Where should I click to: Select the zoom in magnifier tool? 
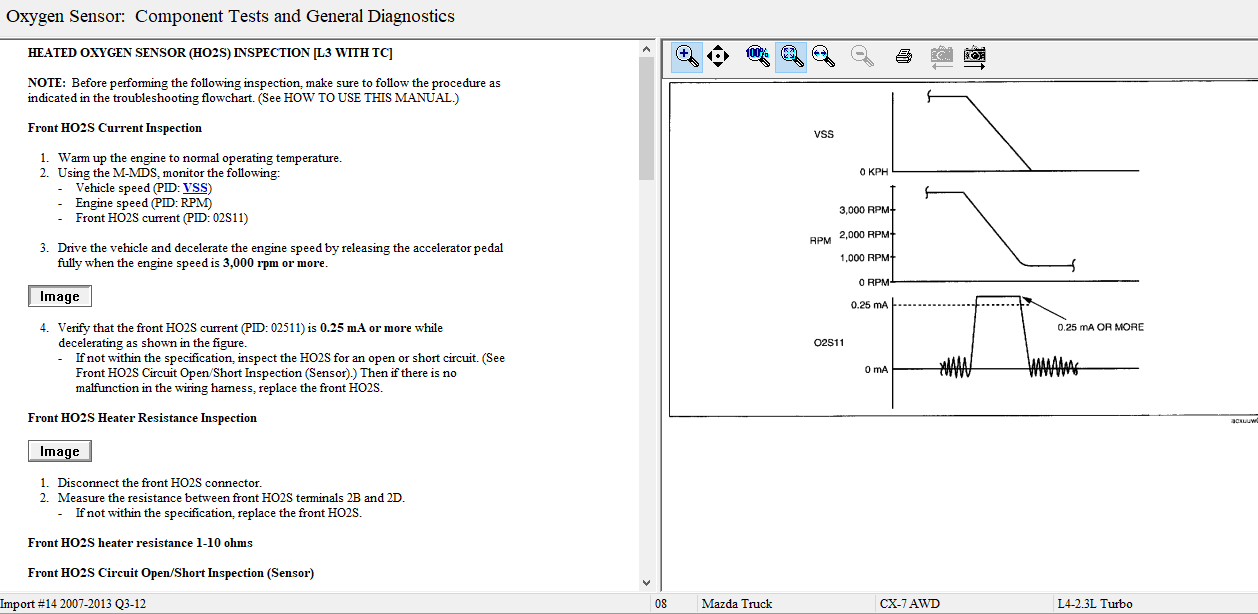point(687,56)
